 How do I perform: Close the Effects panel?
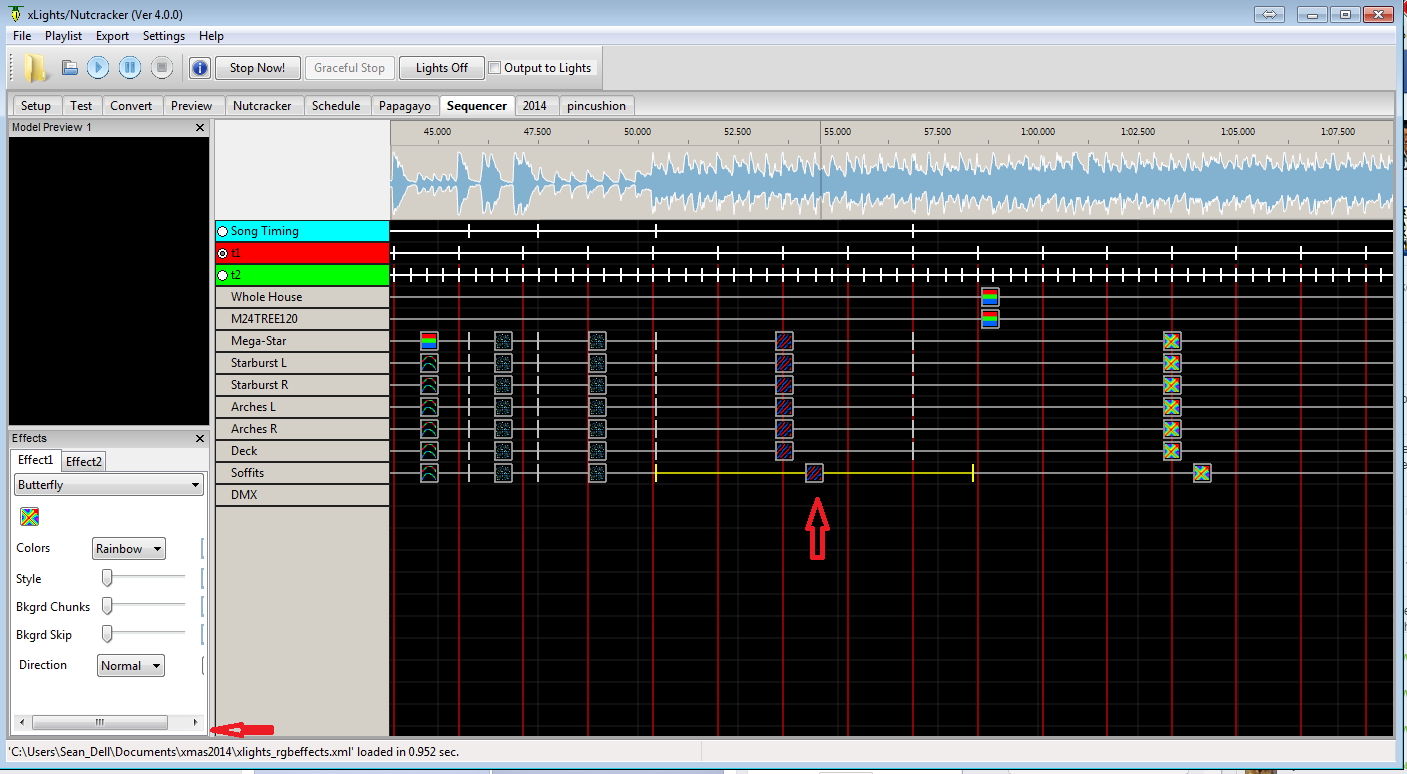[x=200, y=438]
